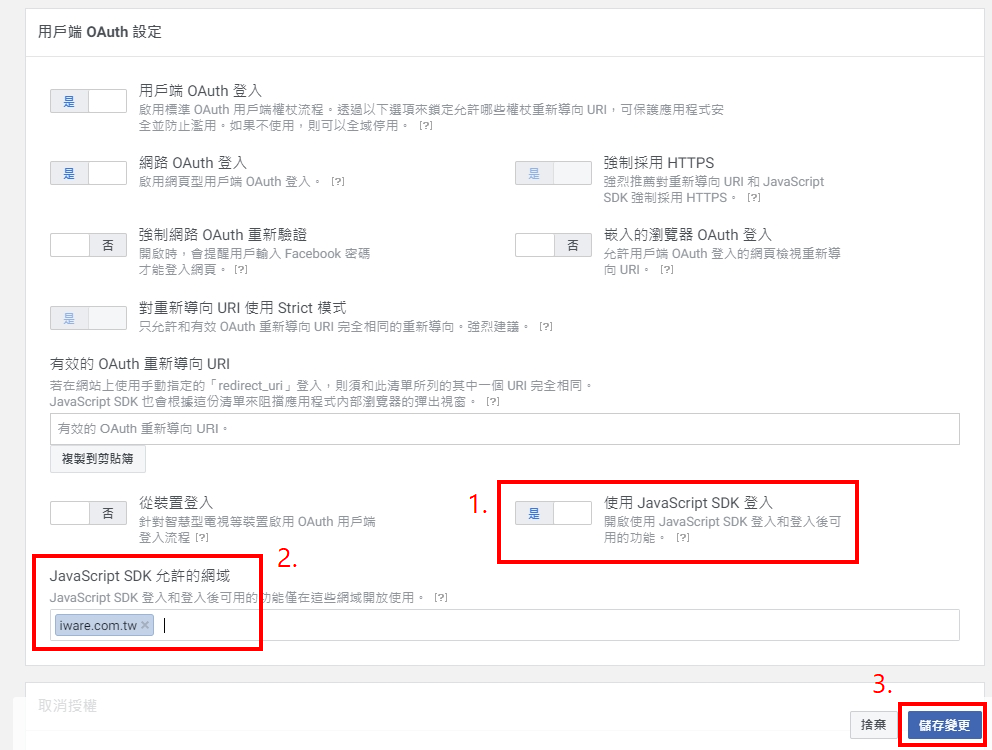992x750 pixels.
Task: Click the [?] help for 使用 JavaScript SDK 登入
Action: coord(683,538)
